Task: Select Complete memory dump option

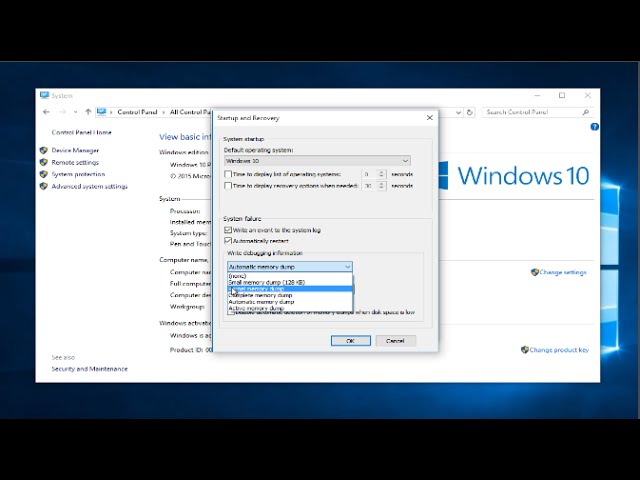Action: tap(290, 295)
